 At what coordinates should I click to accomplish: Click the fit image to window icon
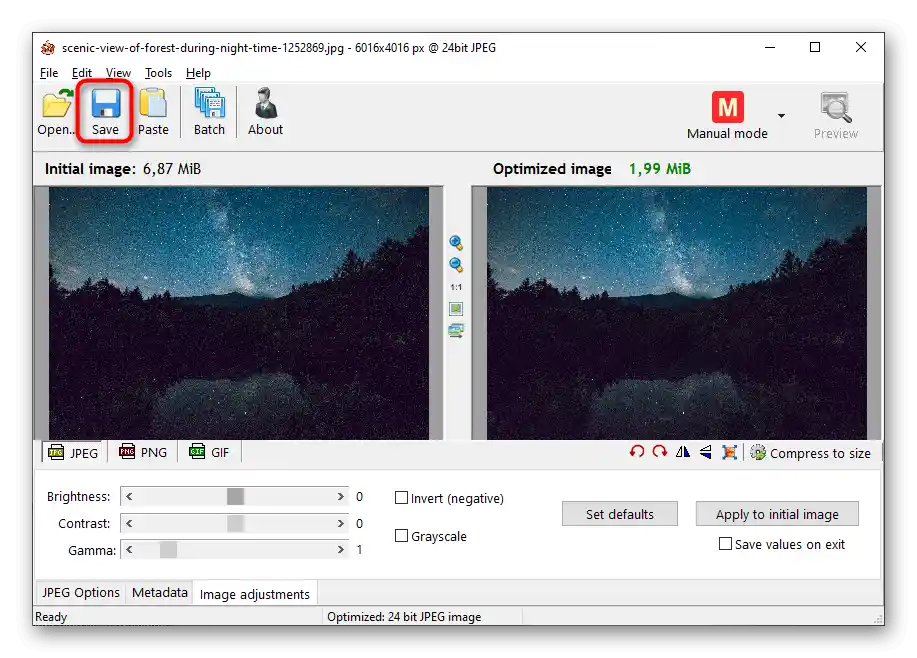pos(456,309)
